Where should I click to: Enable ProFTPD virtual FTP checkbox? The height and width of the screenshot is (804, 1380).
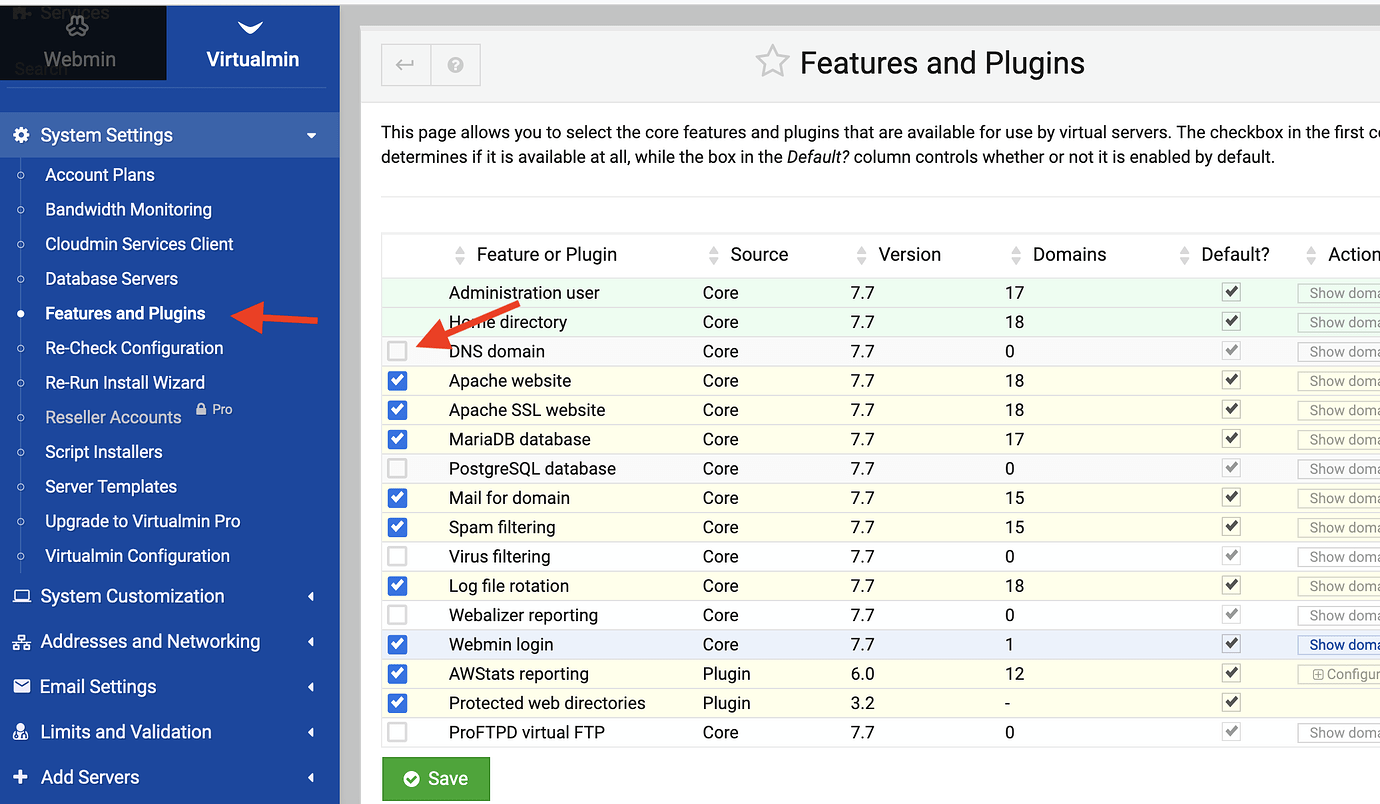pyautogui.click(x=397, y=732)
